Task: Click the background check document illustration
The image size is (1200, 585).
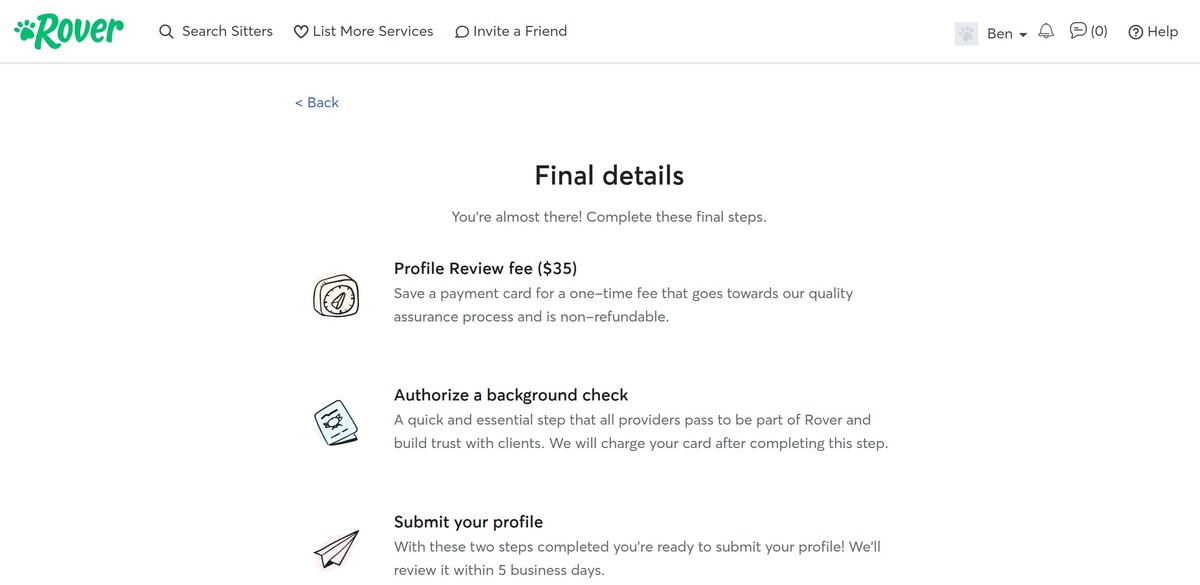Action: pyautogui.click(x=338, y=422)
